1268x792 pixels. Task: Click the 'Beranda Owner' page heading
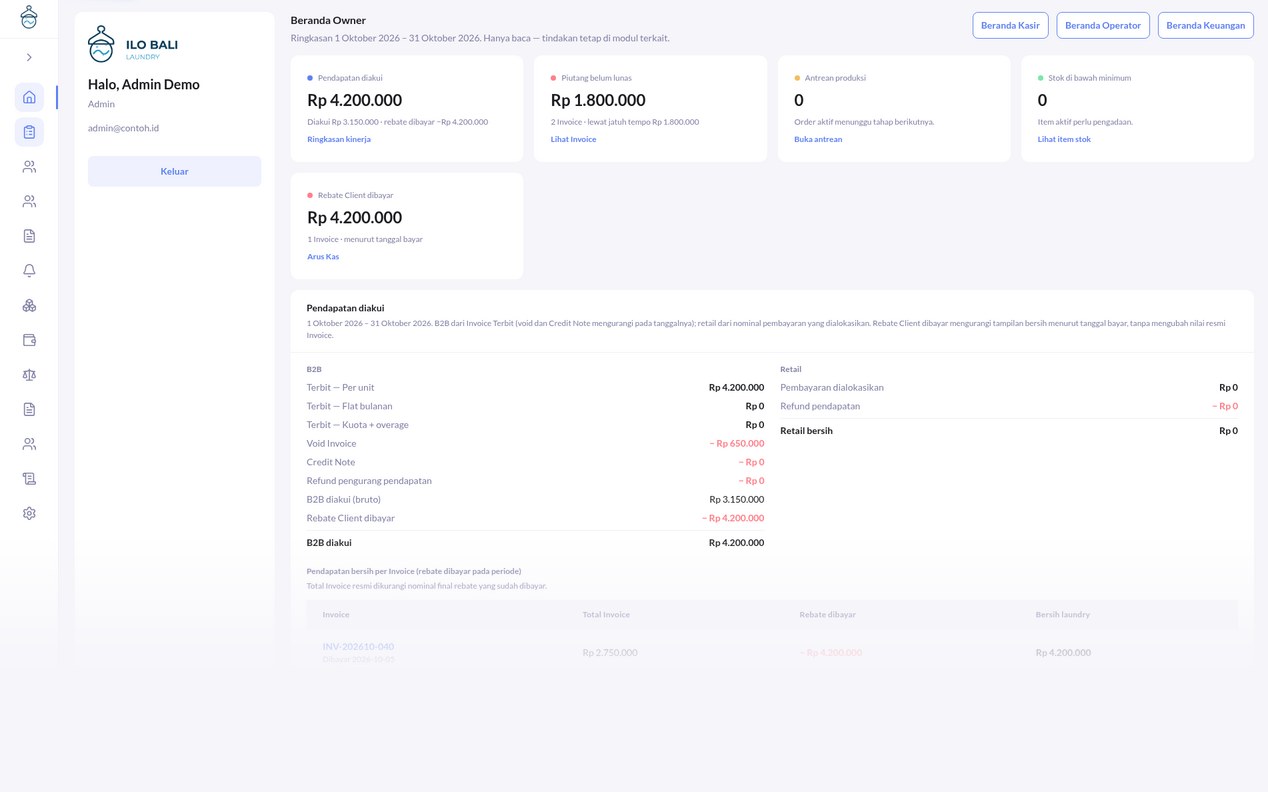(x=328, y=20)
